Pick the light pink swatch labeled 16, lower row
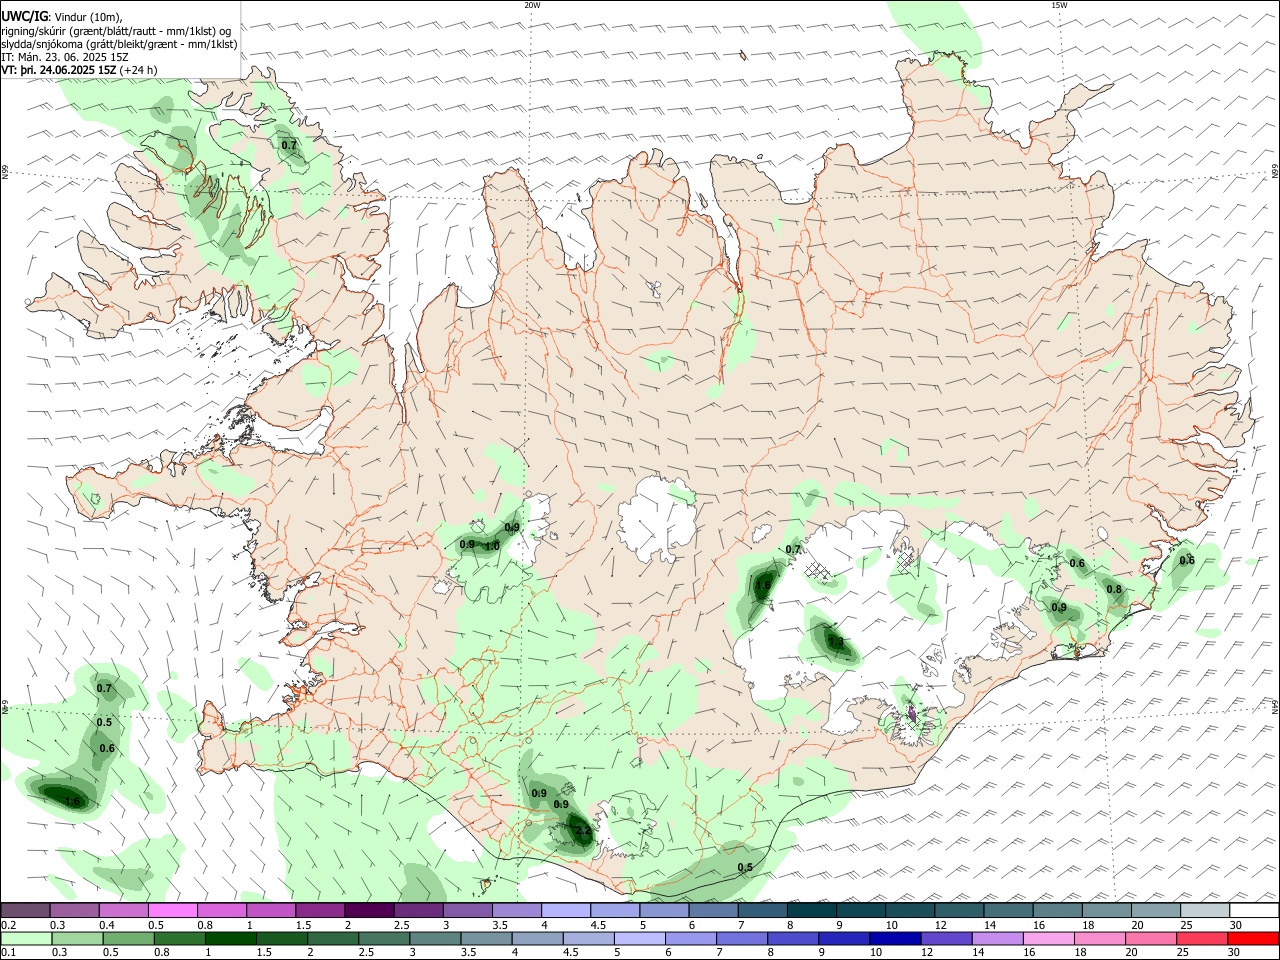The height and width of the screenshot is (960, 1280). (1048, 939)
